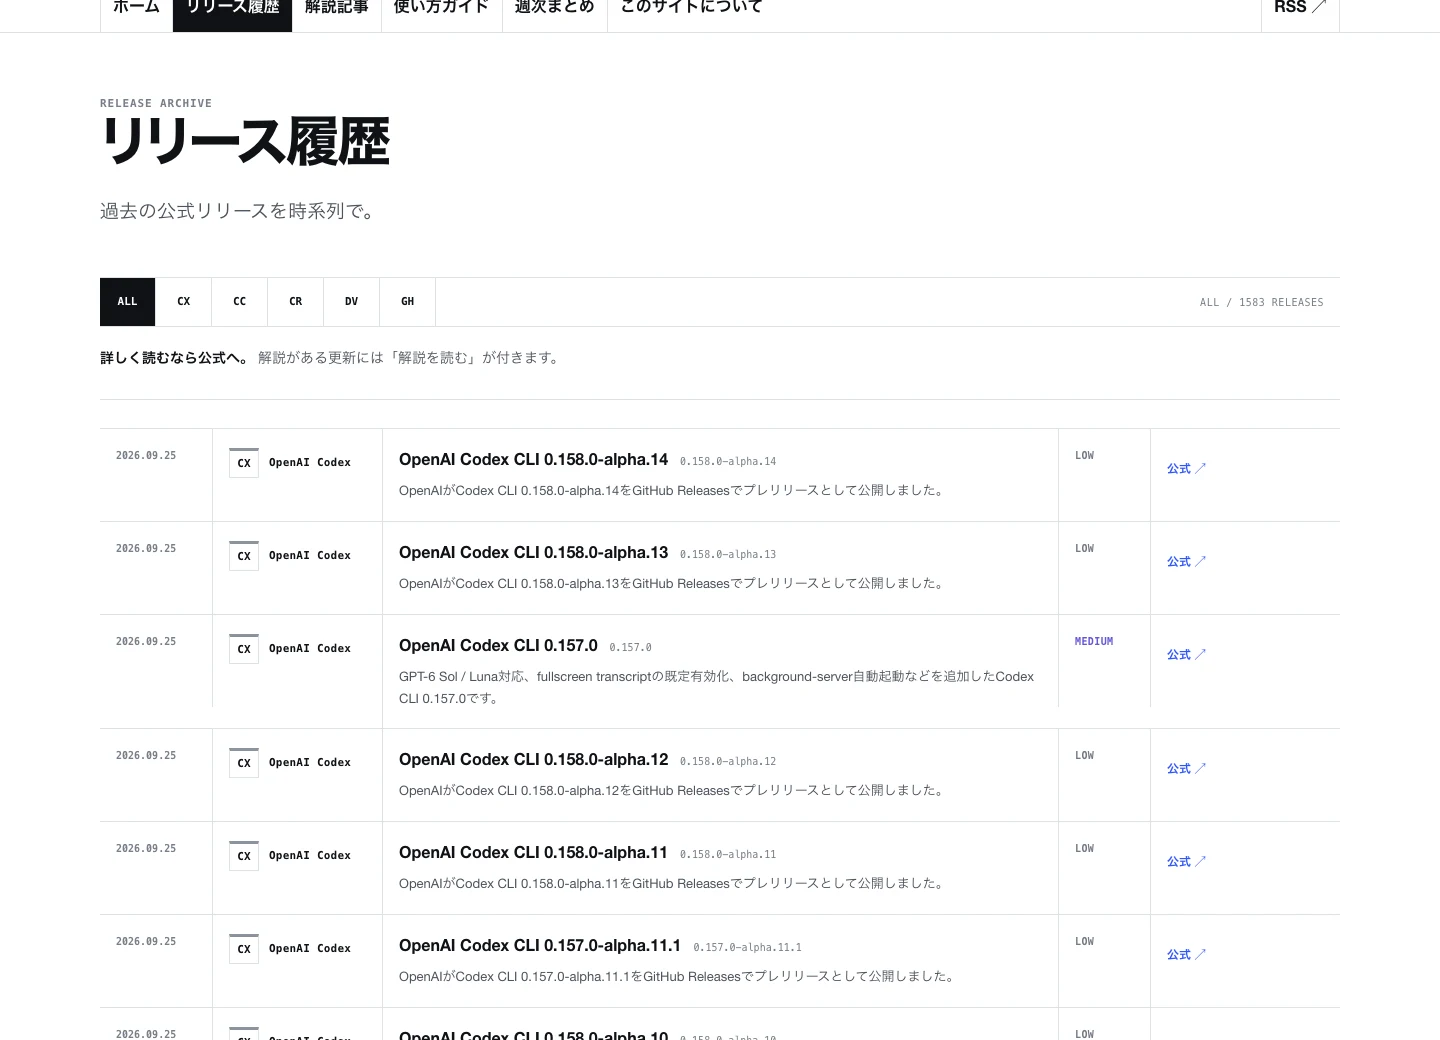Open 公式 link for 0.158.0-alpha.12
The width and height of the screenshot is (1440, 1040).
point(1186,769)
